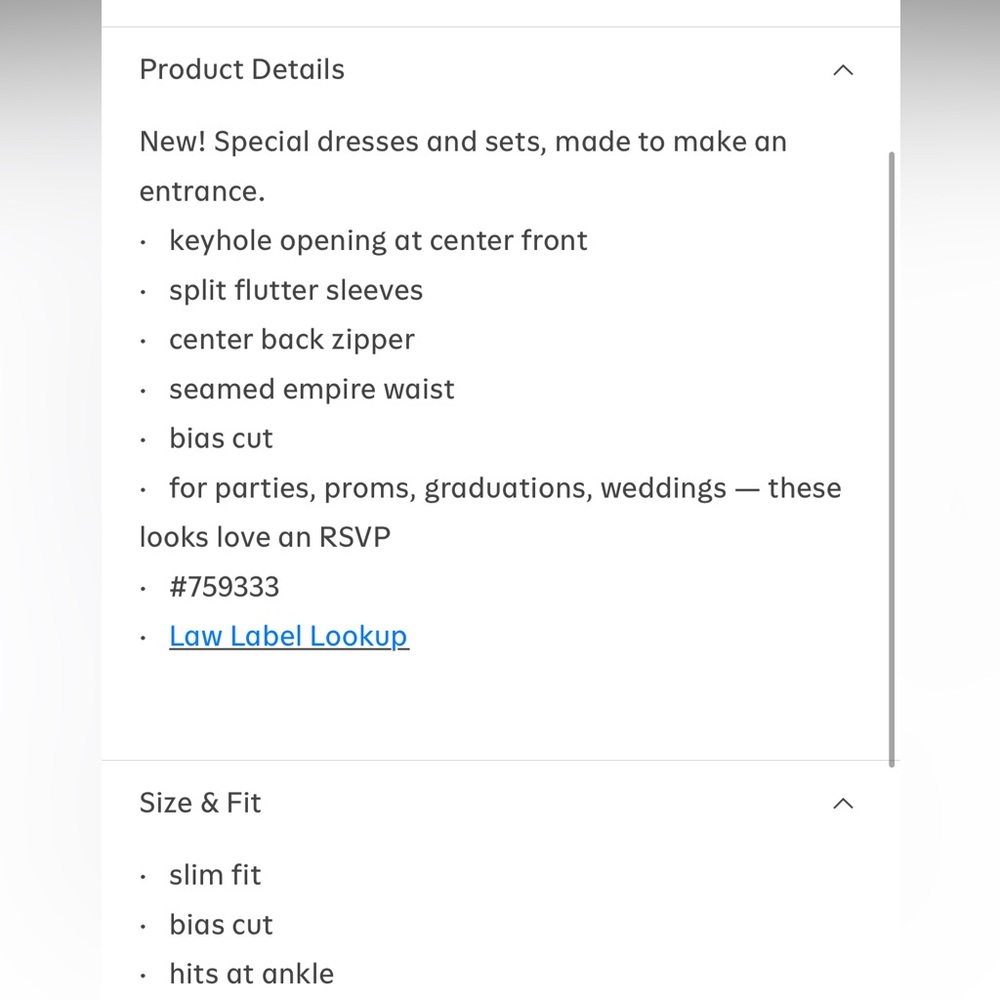Viewport: 1000px width, 1000px height.
Task: Click the divider above the Size & Fit section
Action: click(501, 760)
